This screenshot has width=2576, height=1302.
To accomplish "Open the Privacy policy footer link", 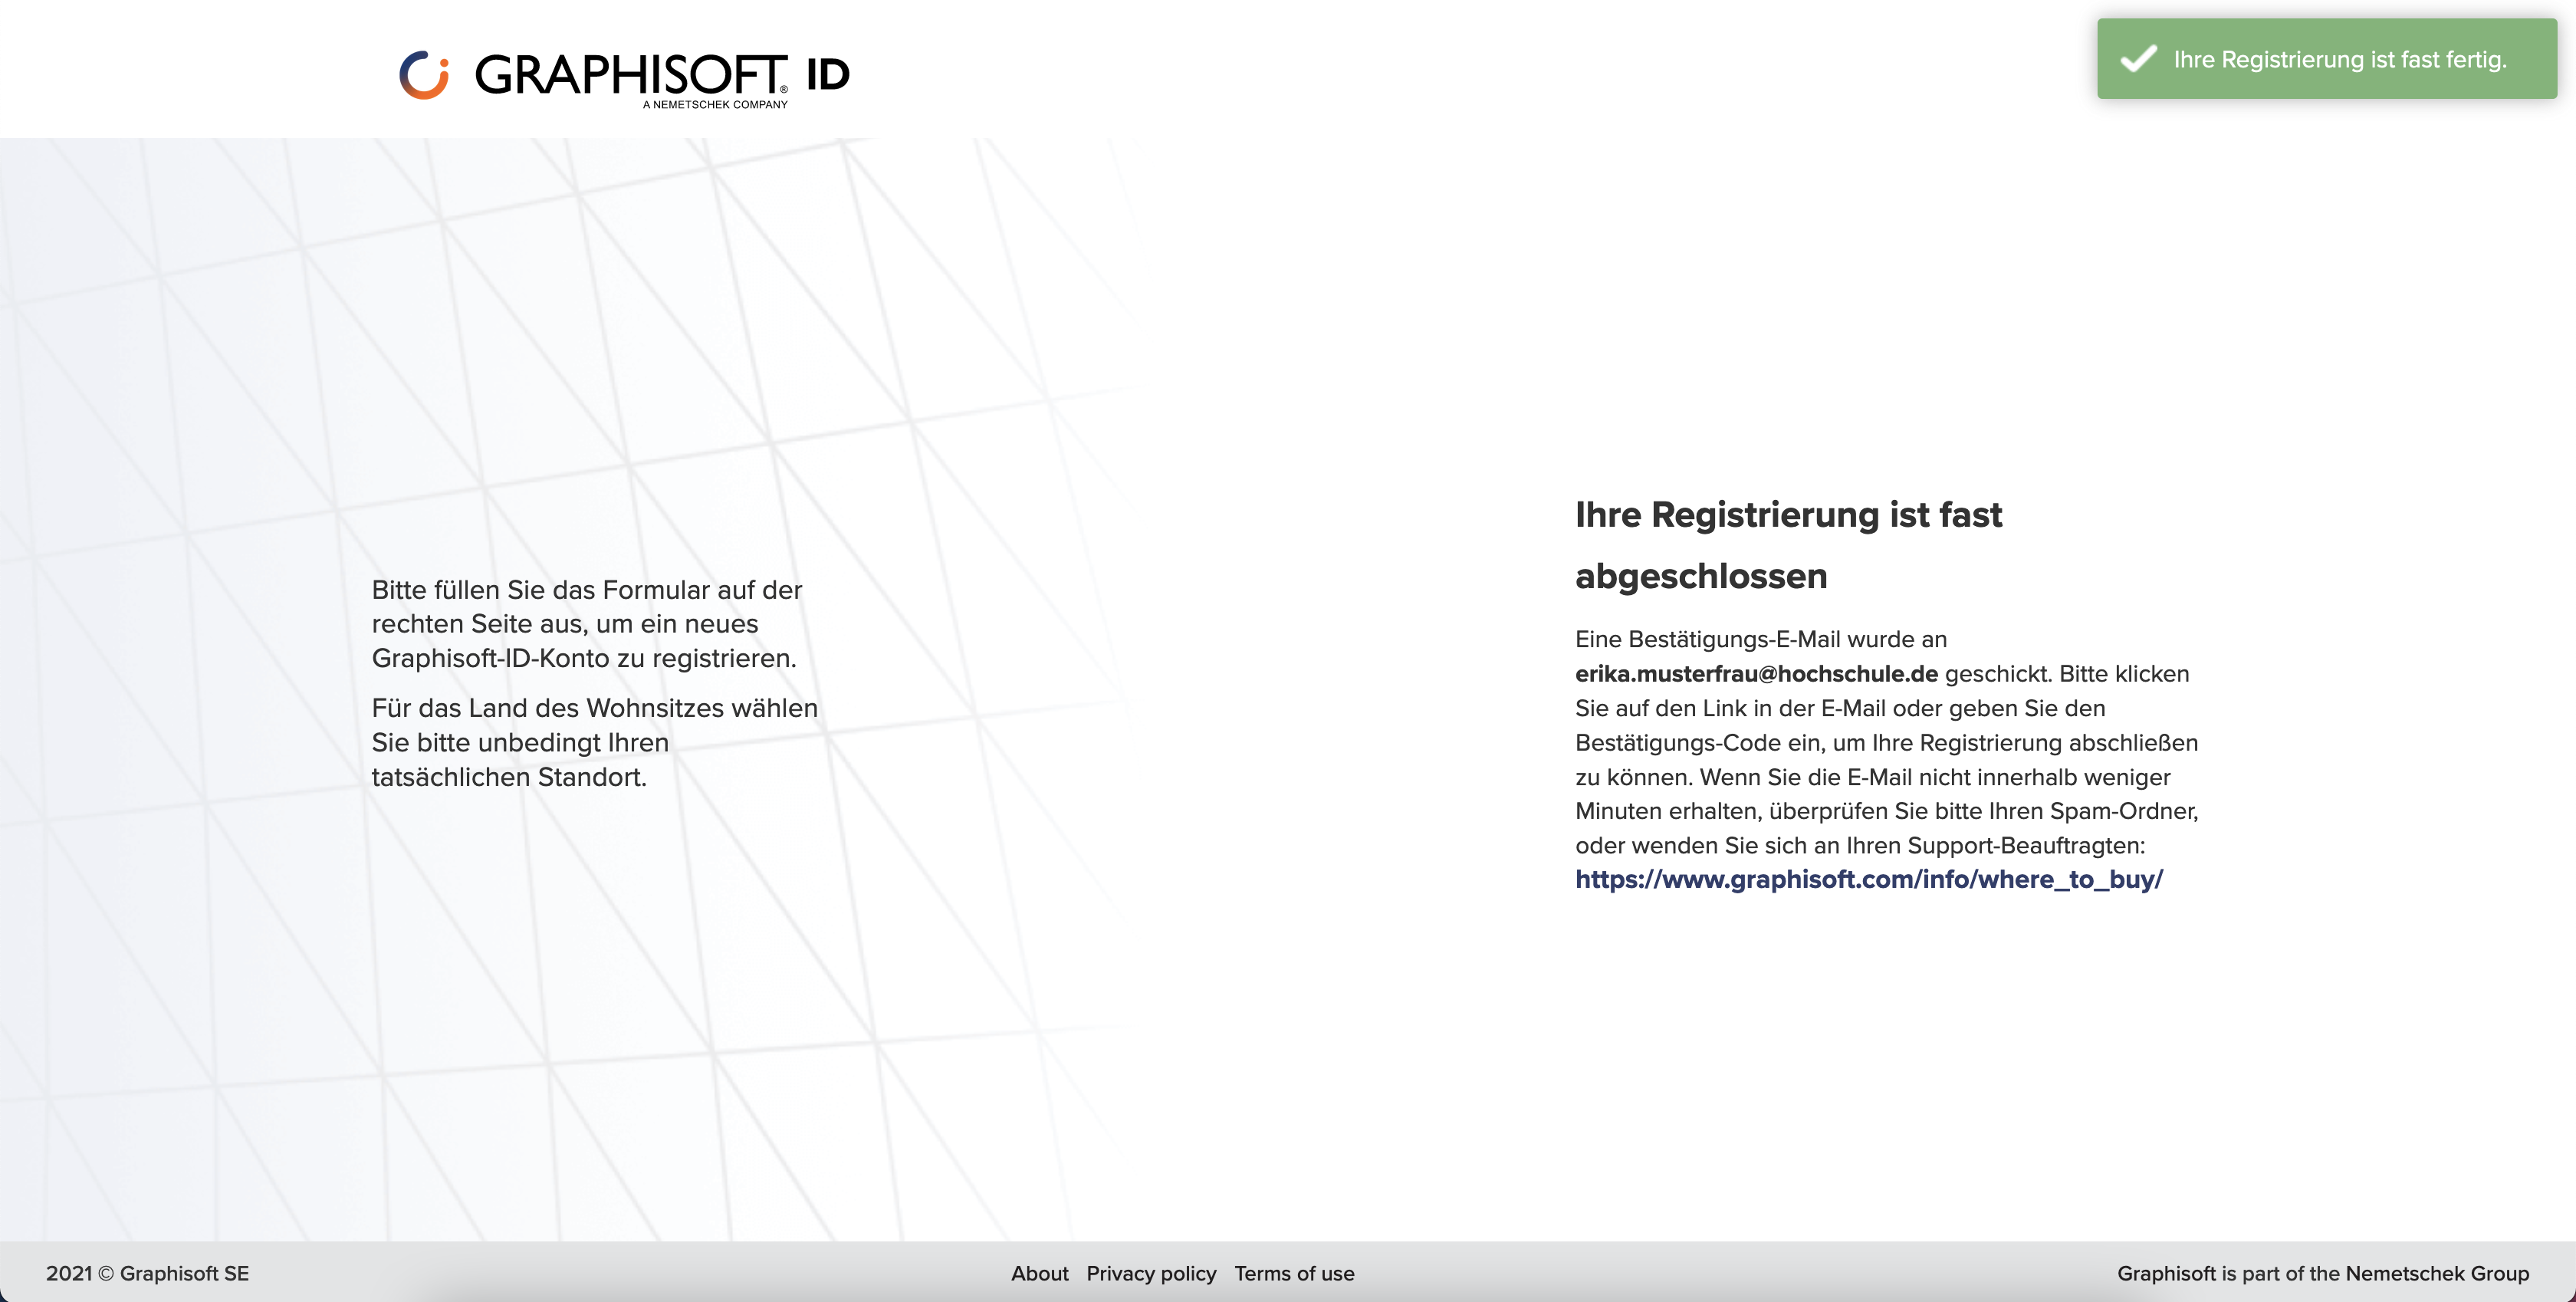I will [1151, 1273].
